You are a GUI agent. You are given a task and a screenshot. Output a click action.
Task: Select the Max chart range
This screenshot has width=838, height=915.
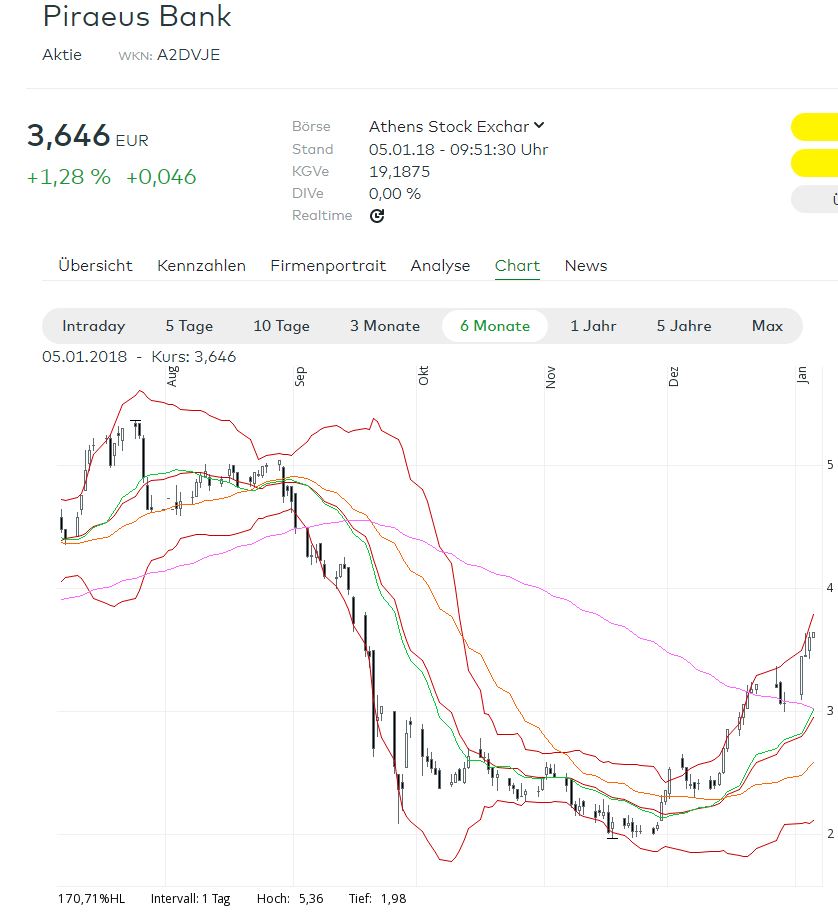[767, 326]
